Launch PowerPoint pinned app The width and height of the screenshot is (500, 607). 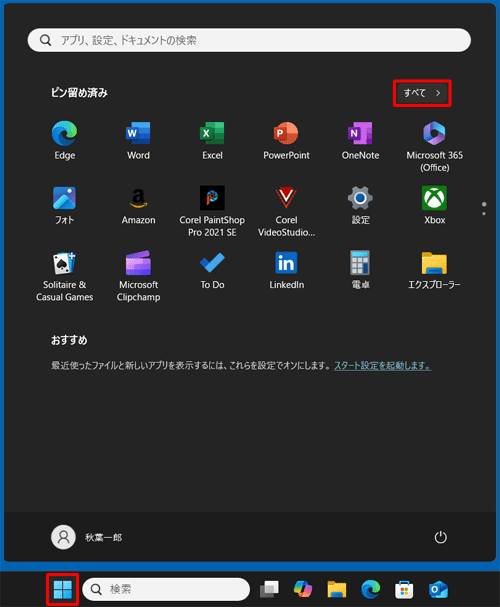(286, 141)
